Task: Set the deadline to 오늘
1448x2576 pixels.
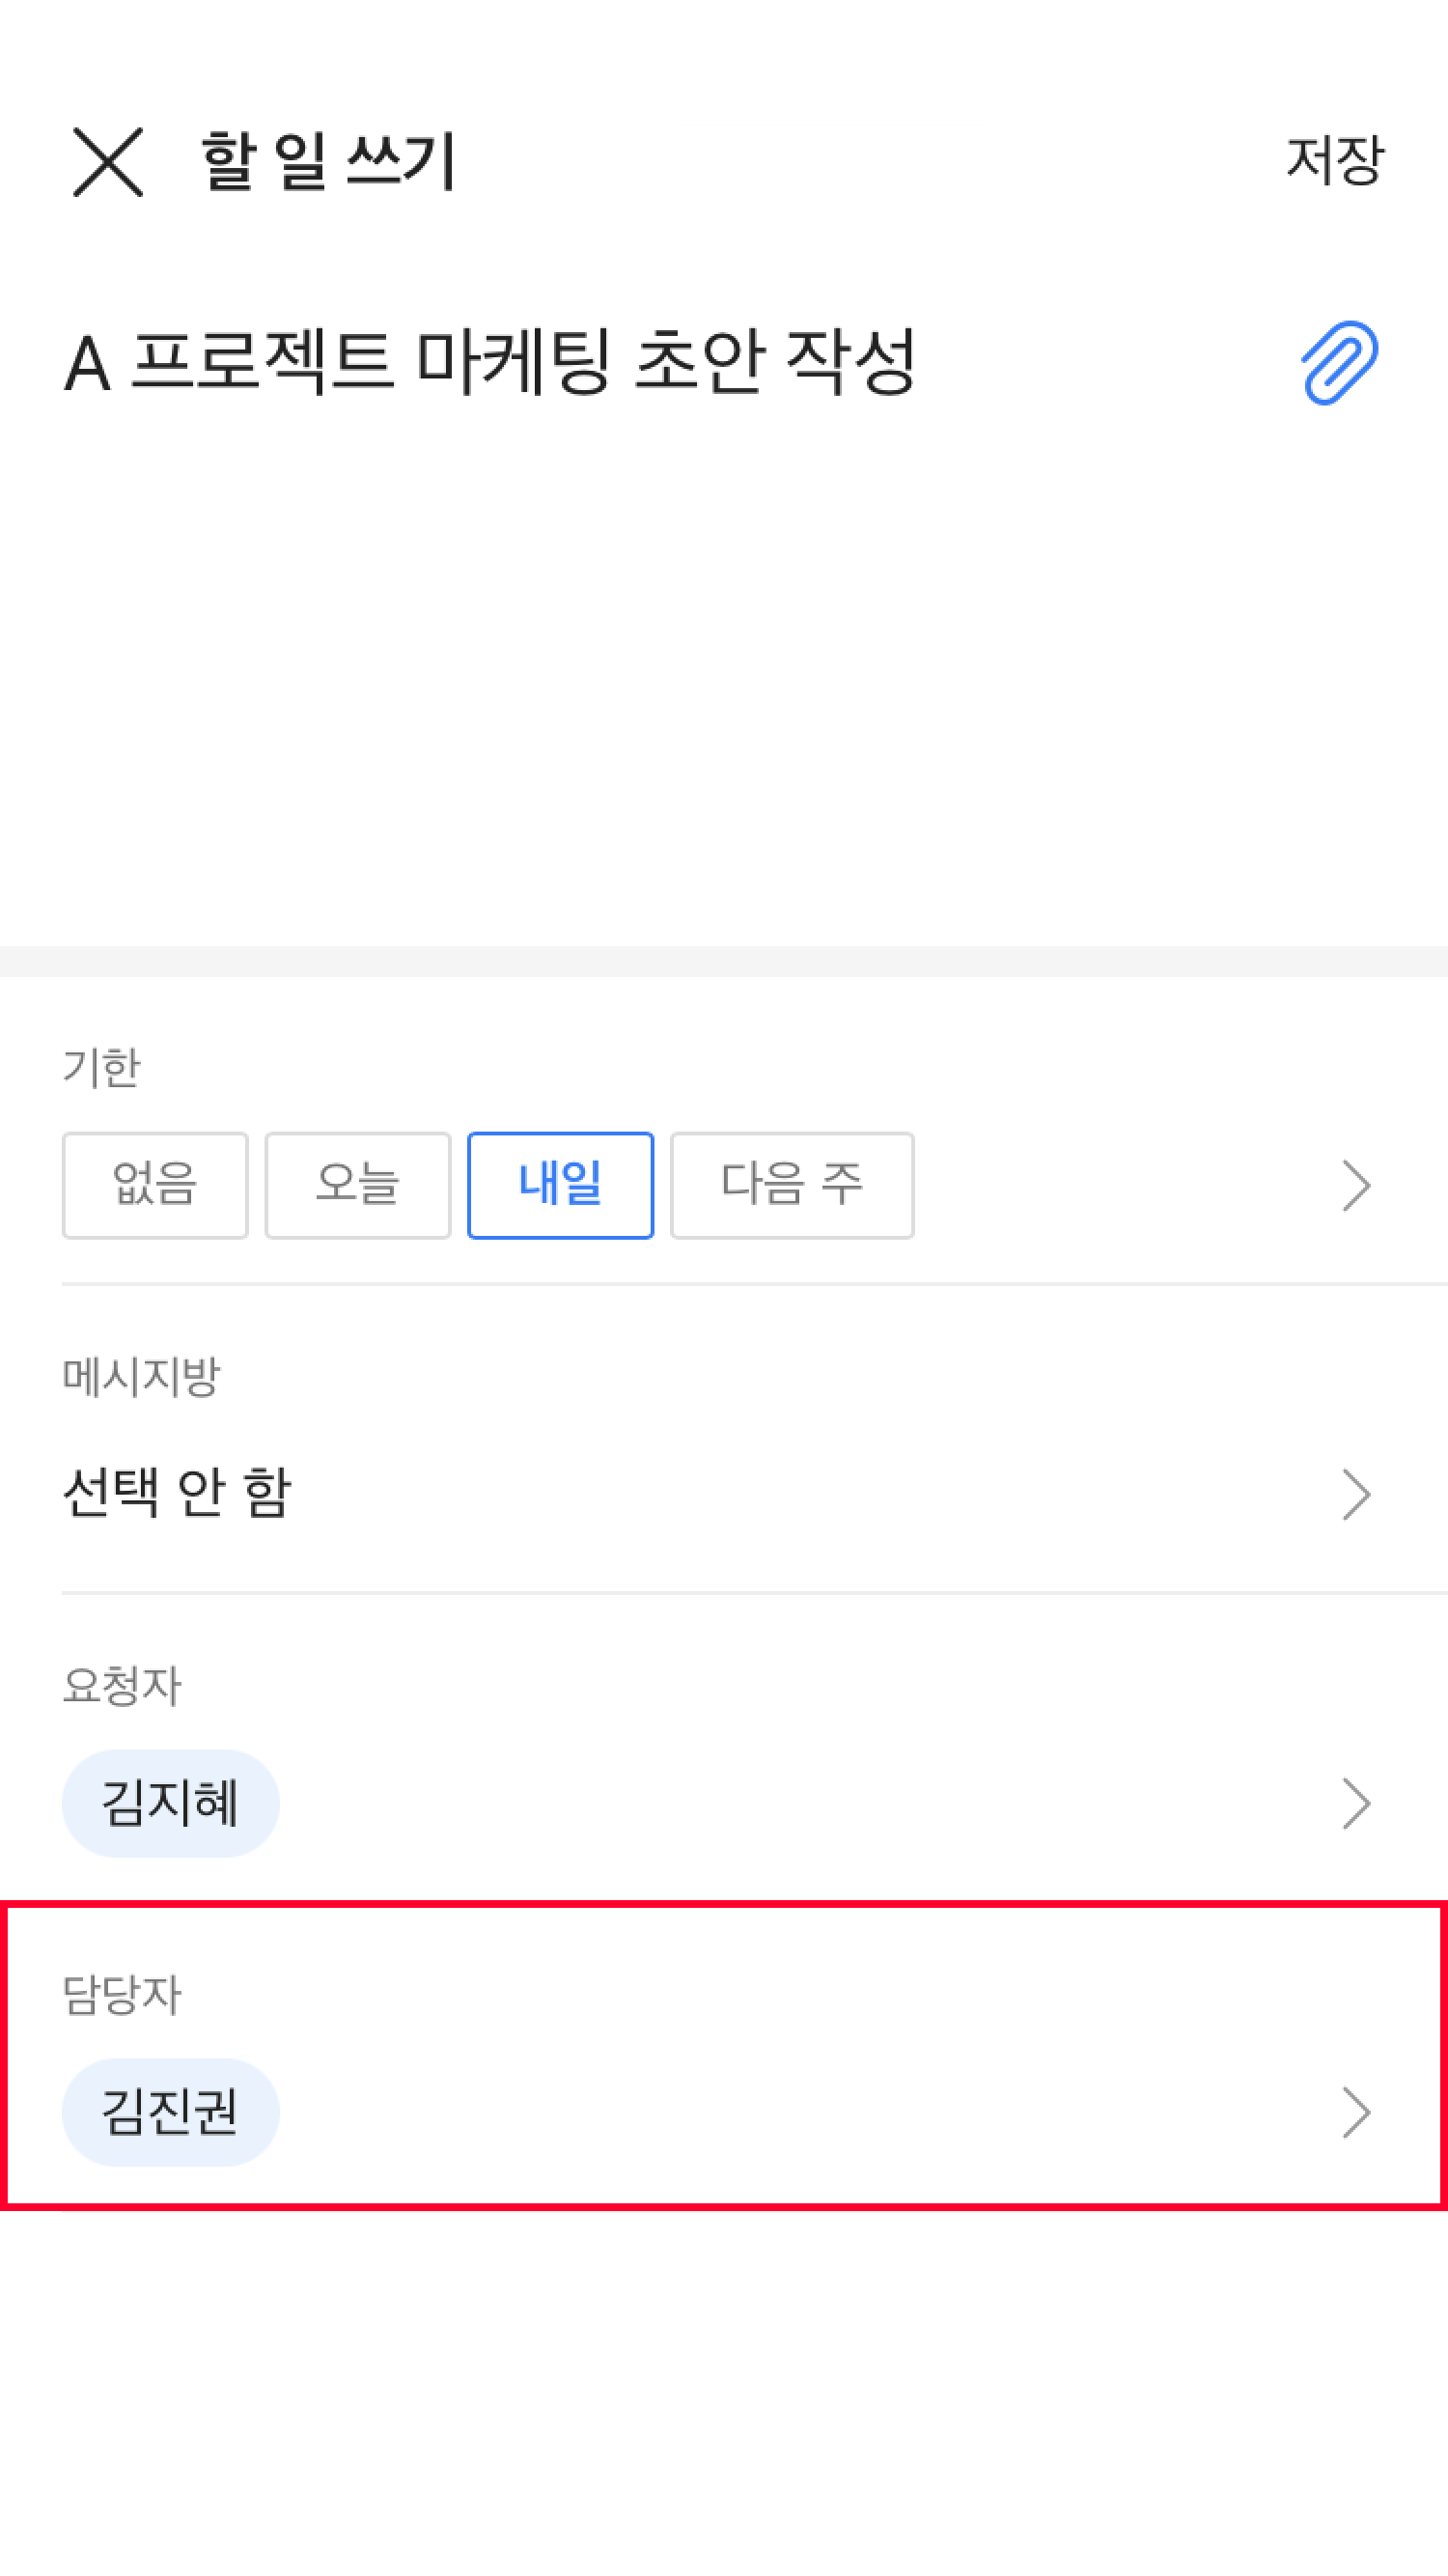Action: pyautogui.click(x=358, y=1185)
